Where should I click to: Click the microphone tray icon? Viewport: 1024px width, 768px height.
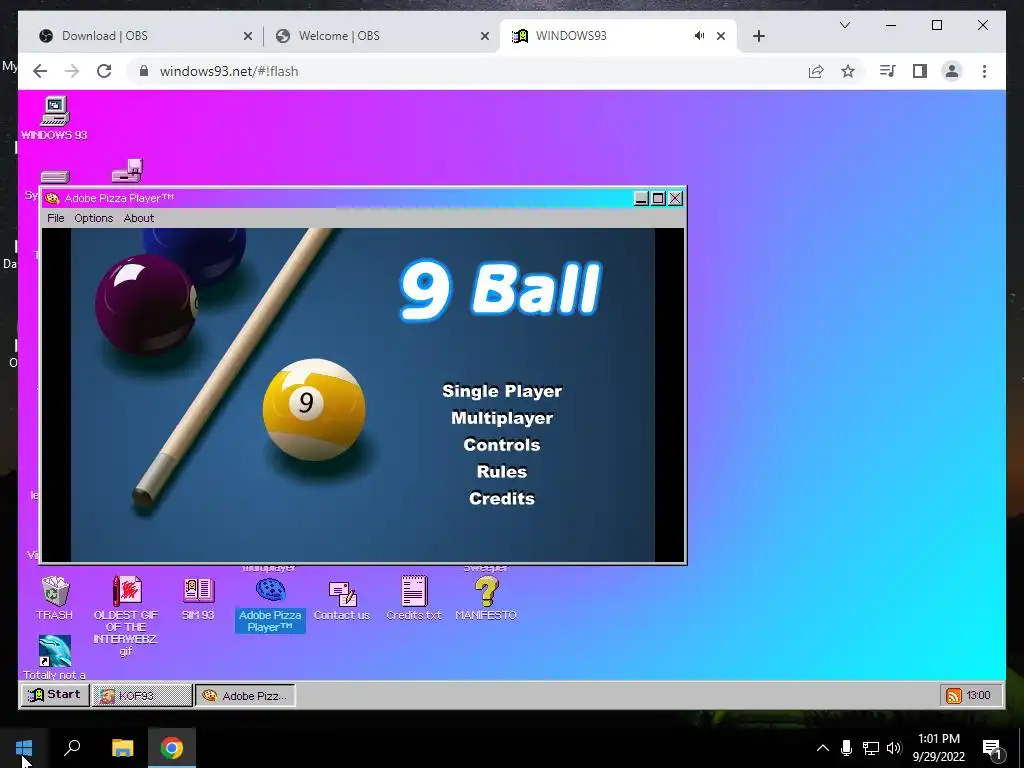846,748
